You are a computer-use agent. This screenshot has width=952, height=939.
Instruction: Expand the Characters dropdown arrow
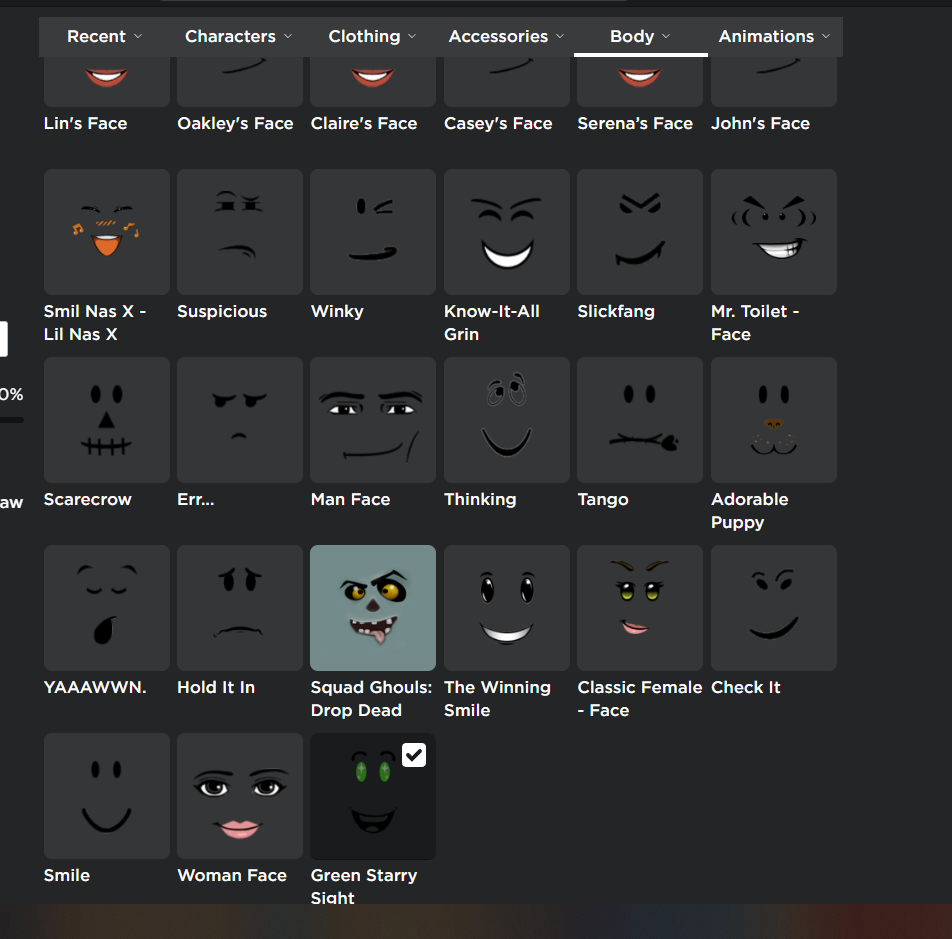coord(288,36)
